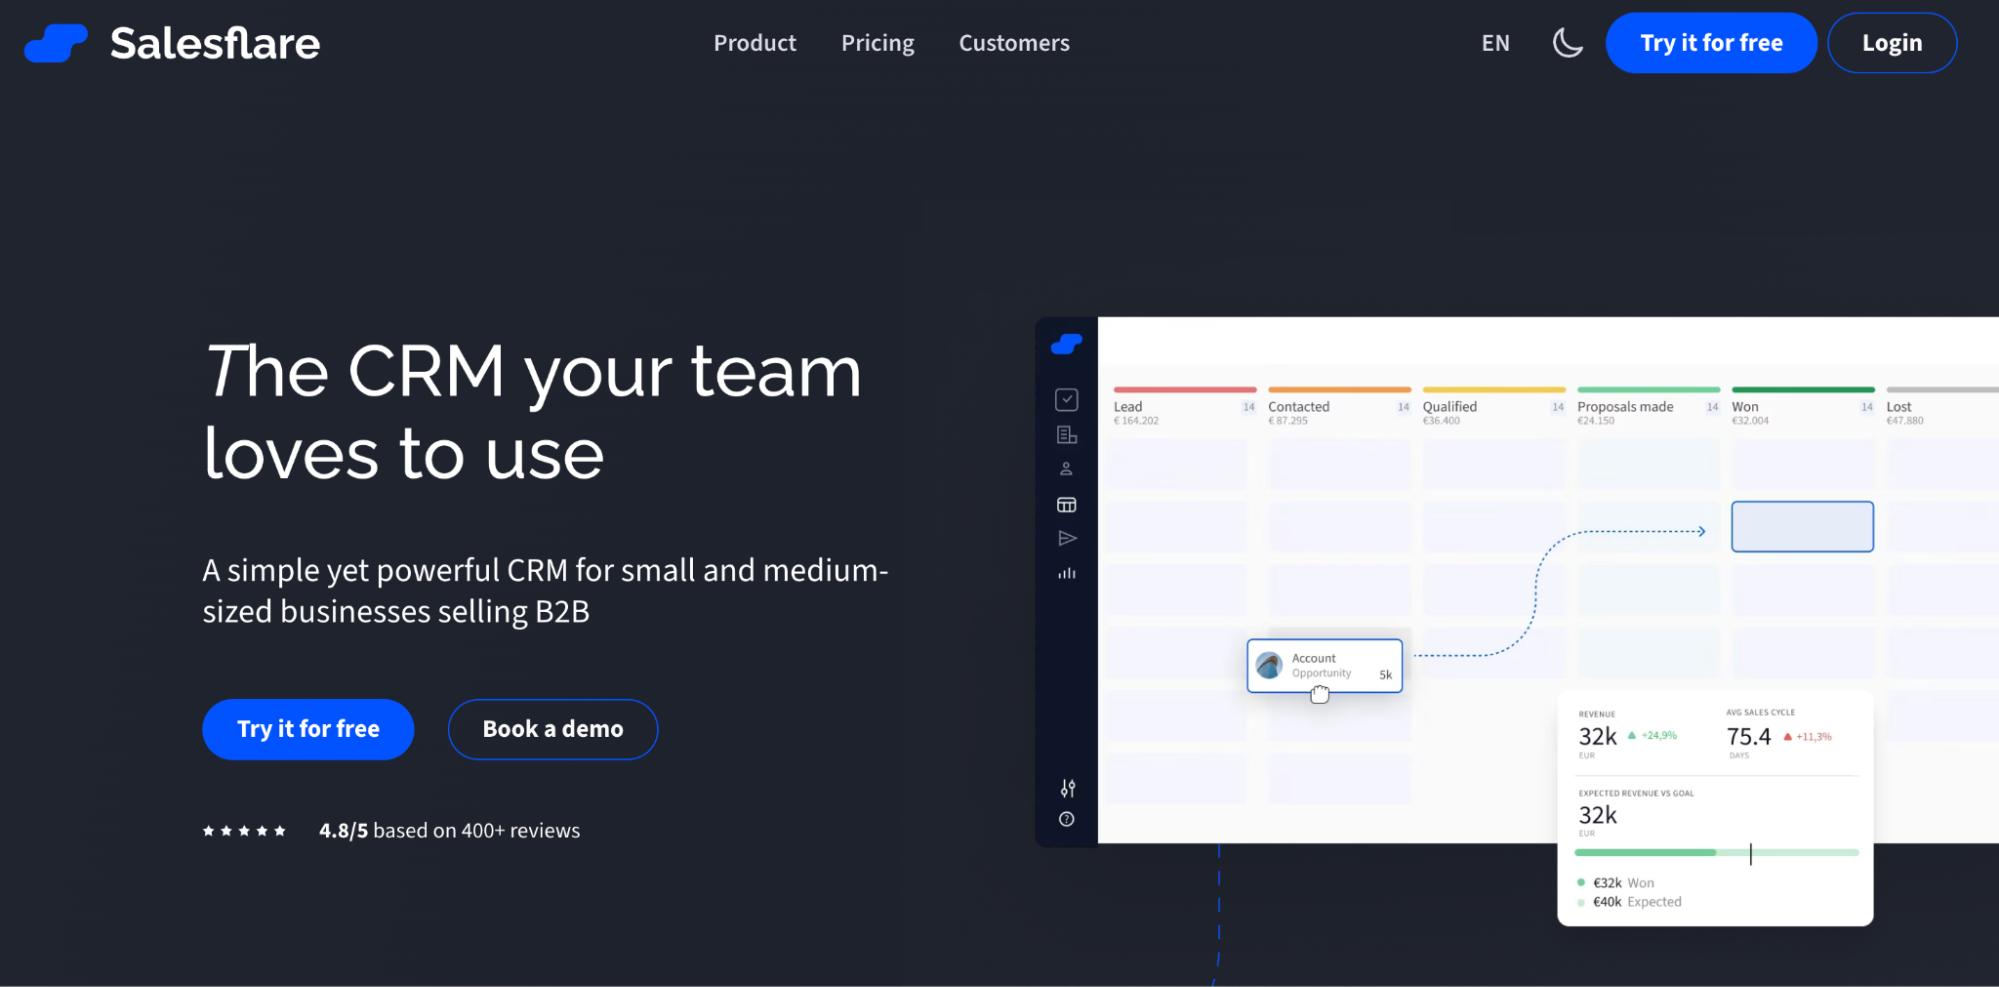
Task: Click the +24,9% revenue change indicator
Action: tap(1652, 736)
